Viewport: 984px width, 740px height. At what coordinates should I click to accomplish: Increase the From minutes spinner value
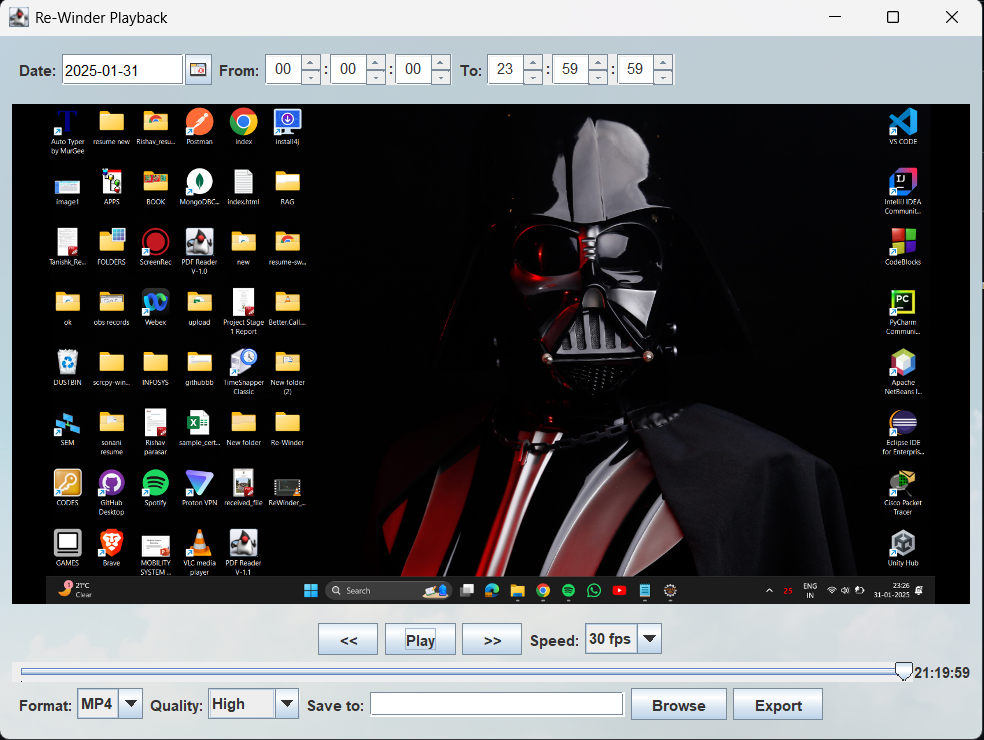pyautogui.click(x=376, y=63)
